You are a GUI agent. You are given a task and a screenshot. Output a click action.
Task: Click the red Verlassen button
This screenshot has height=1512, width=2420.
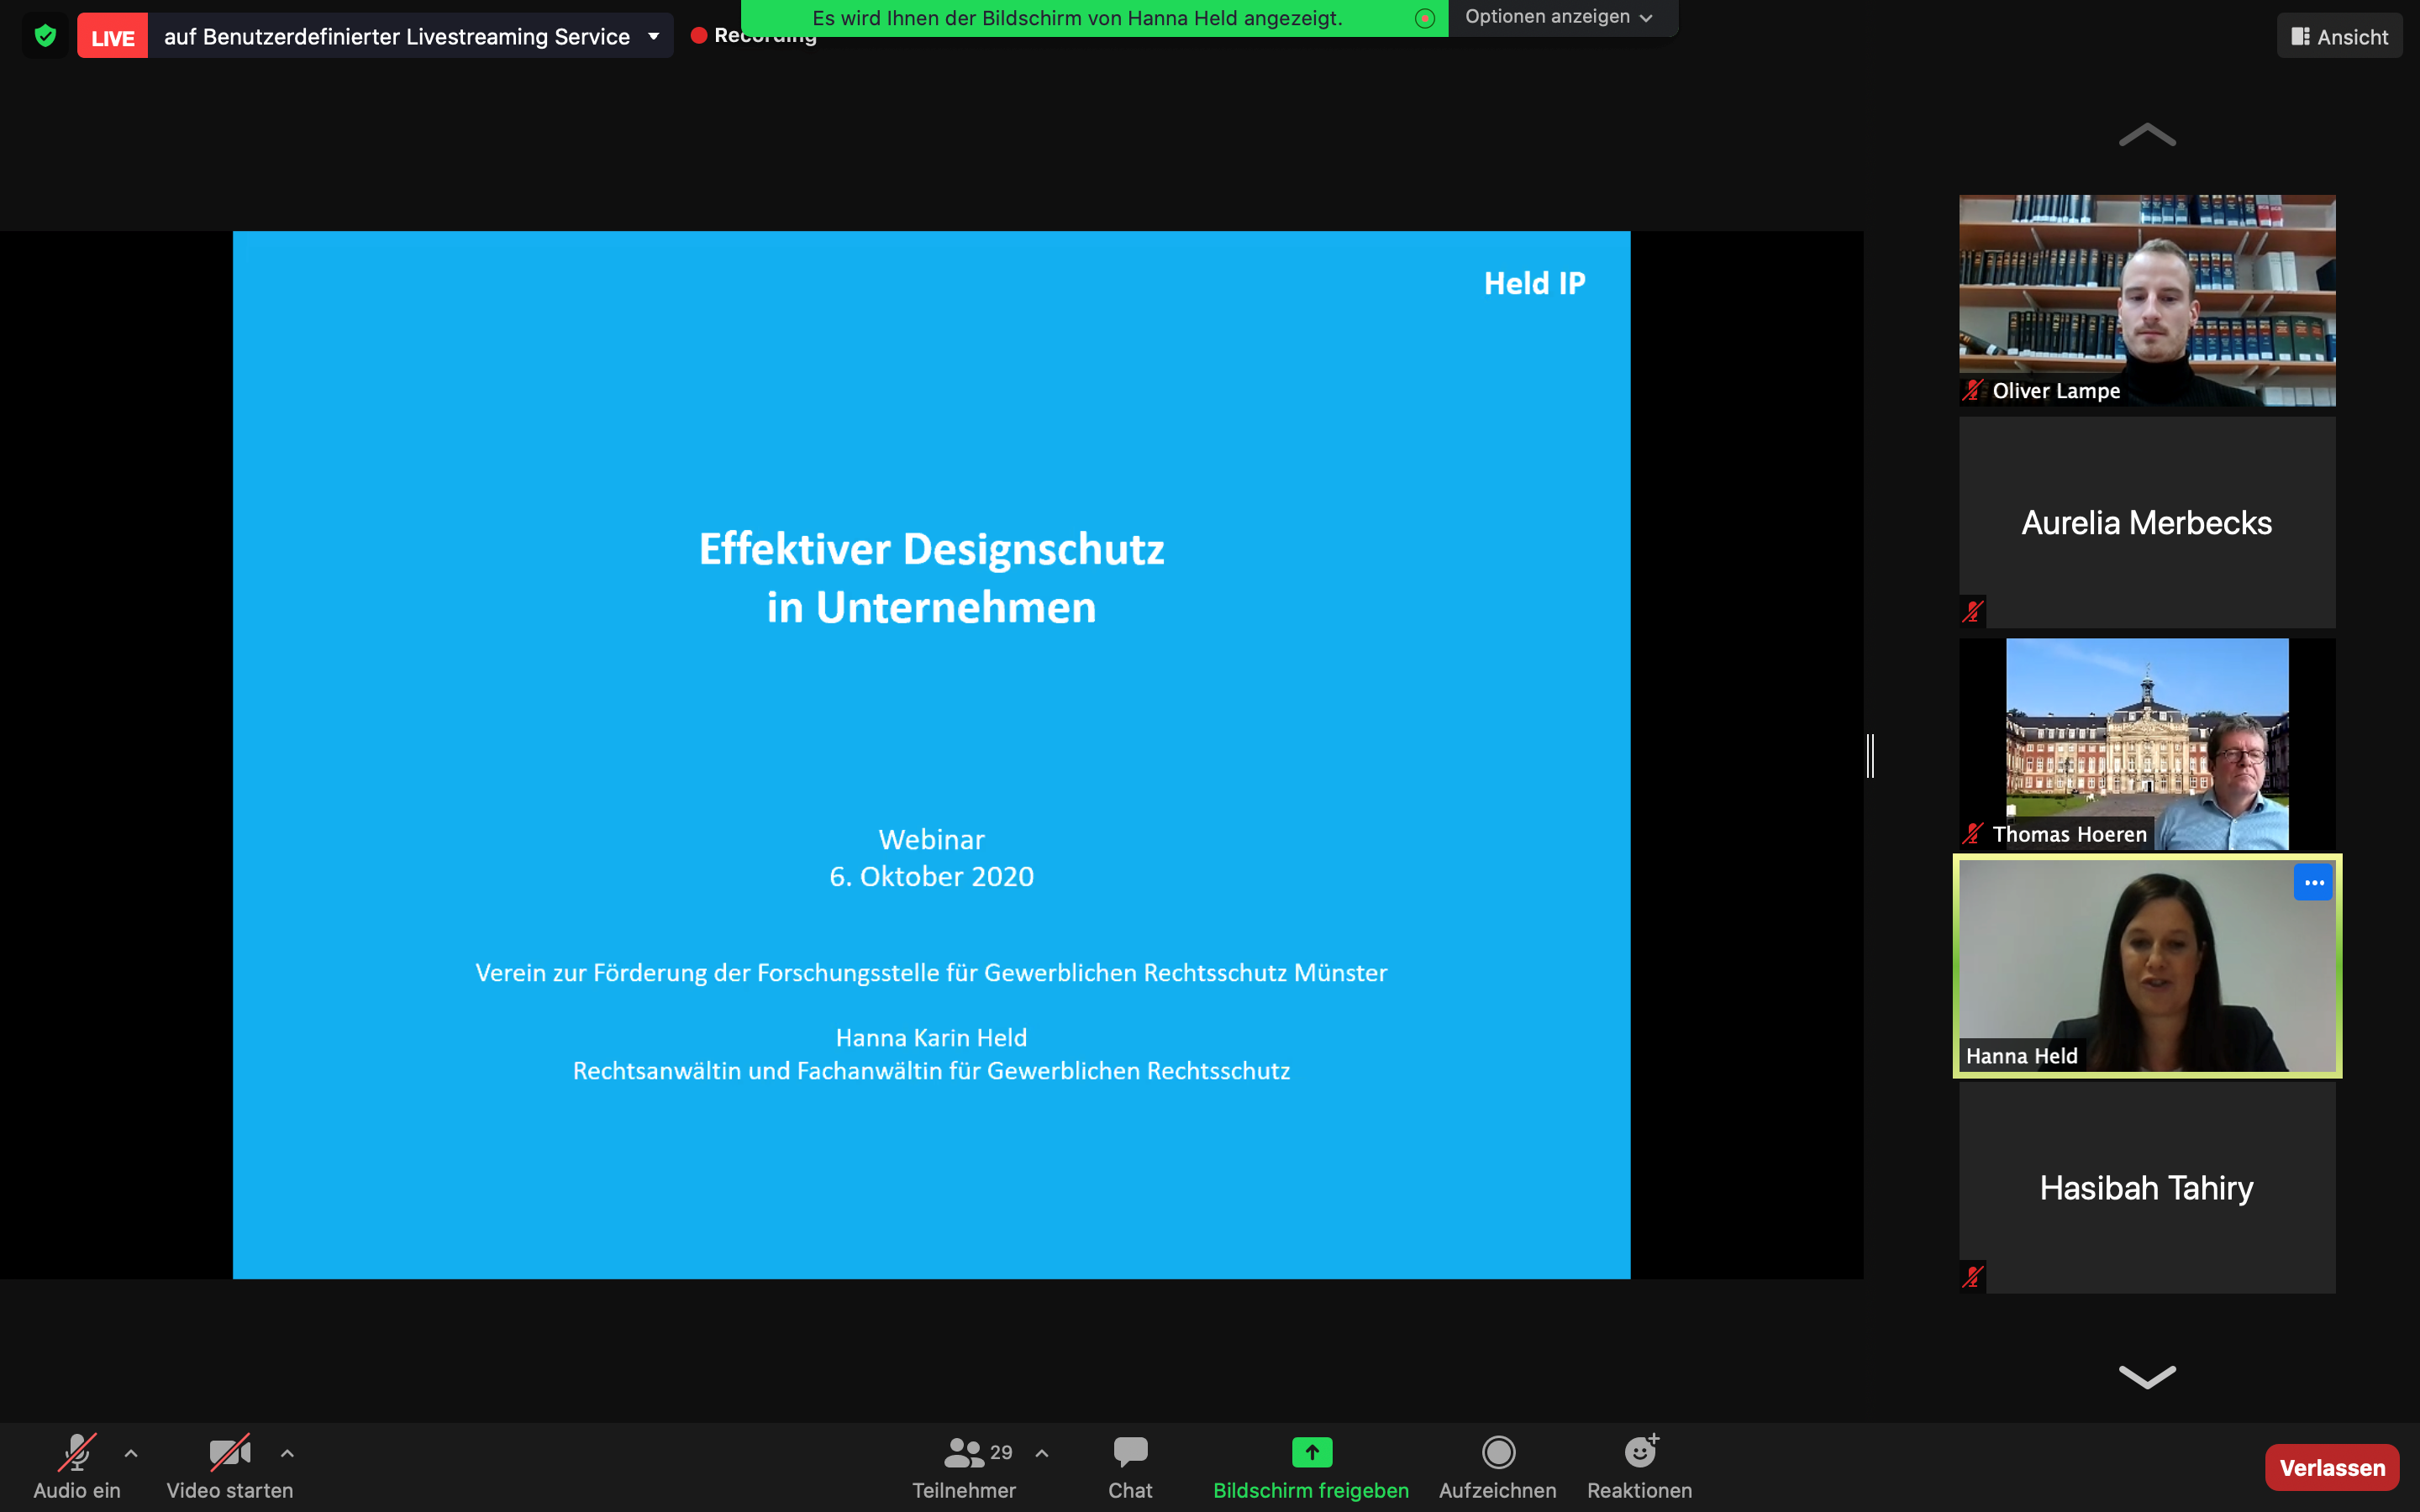(x=2331, y=1467)
